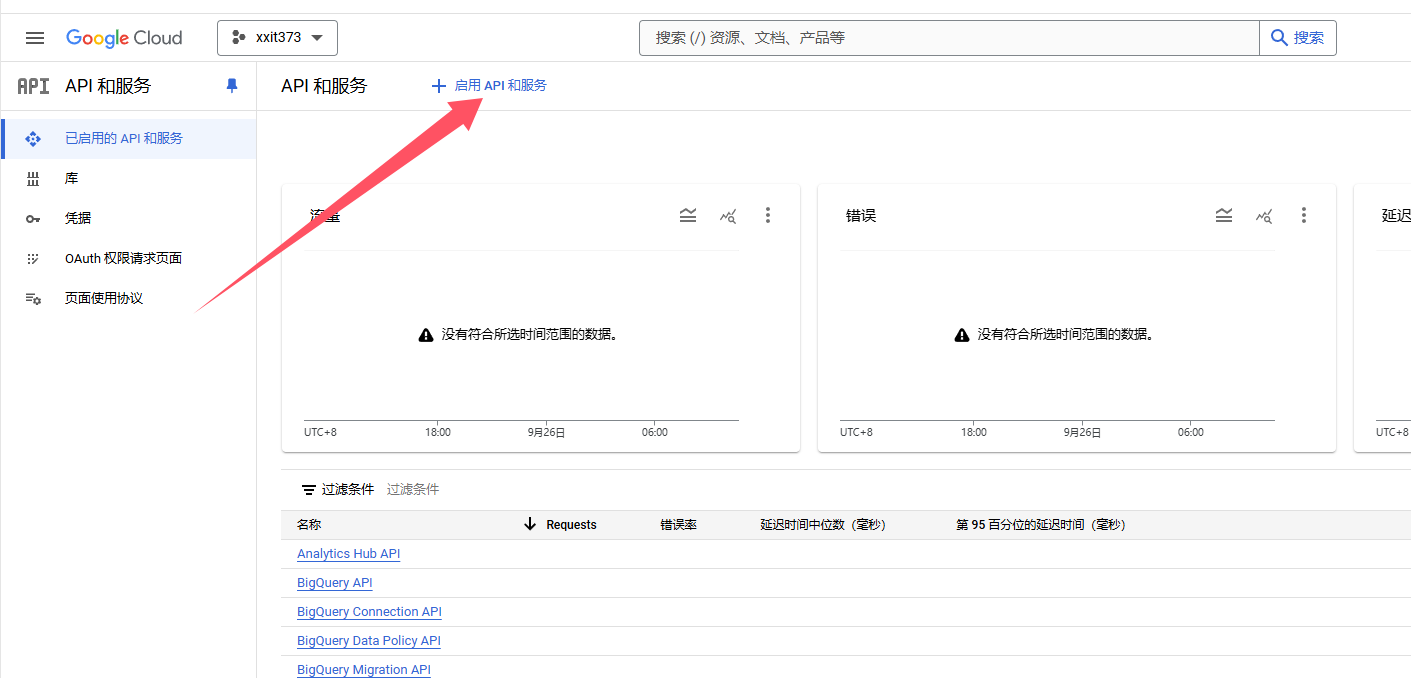Click the 库 library icon in sidebar
1411x678 pixels.
click(x=33, y=179)
